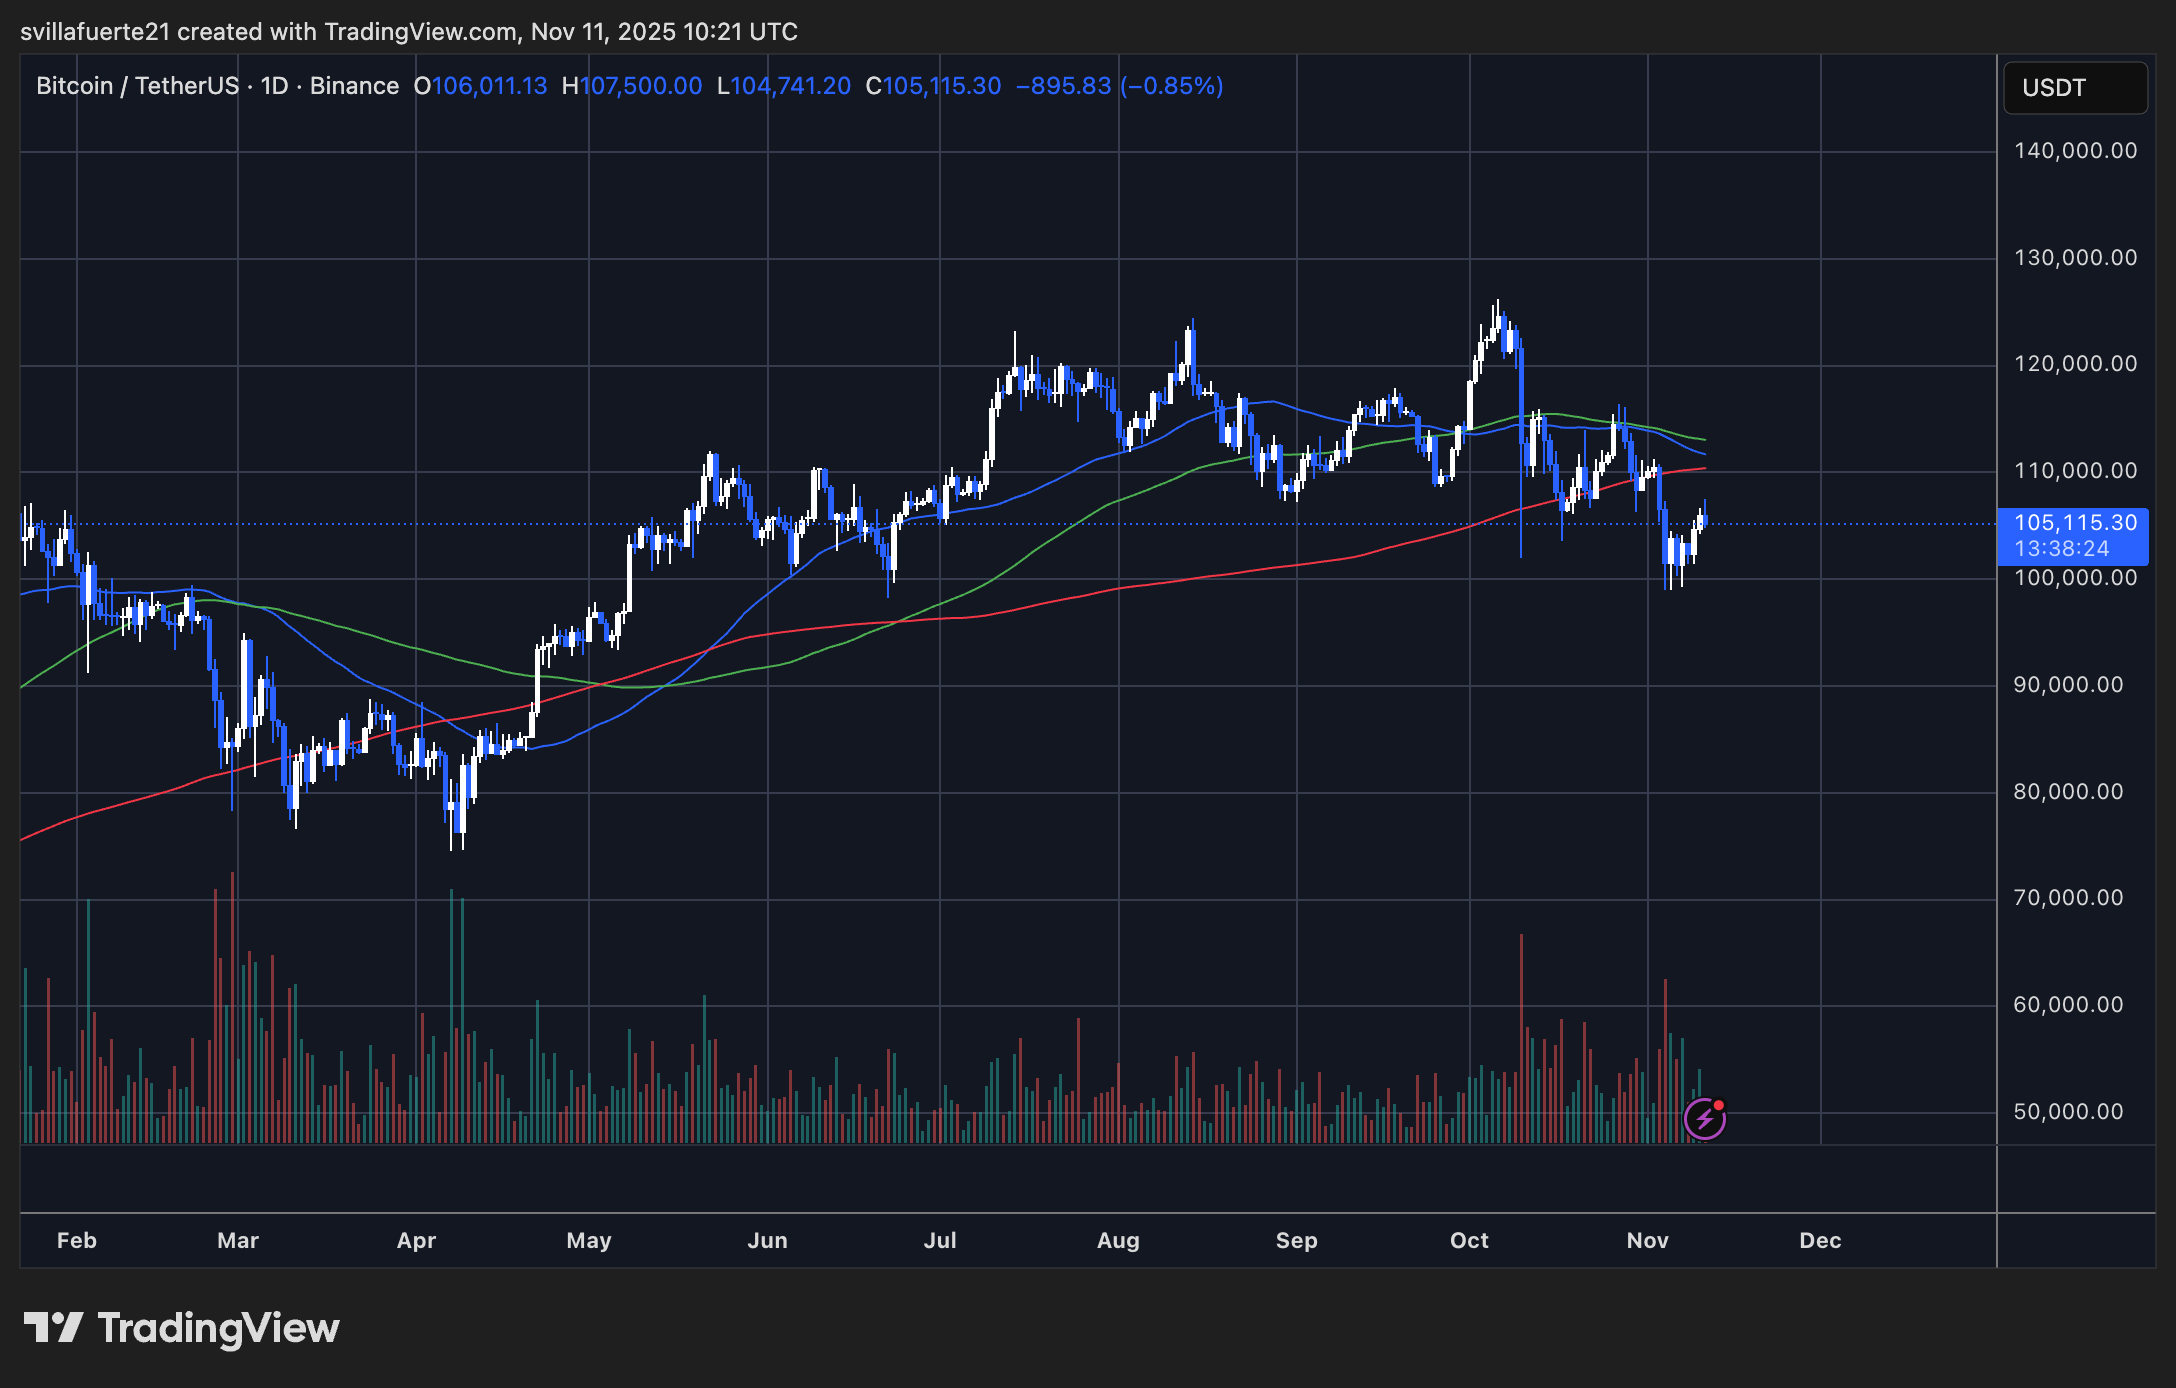Image resolution: width=2176 pixels, height=1388 pixels.
Task: Click the current price label 105,115.30
Action: pos(2075,523)
